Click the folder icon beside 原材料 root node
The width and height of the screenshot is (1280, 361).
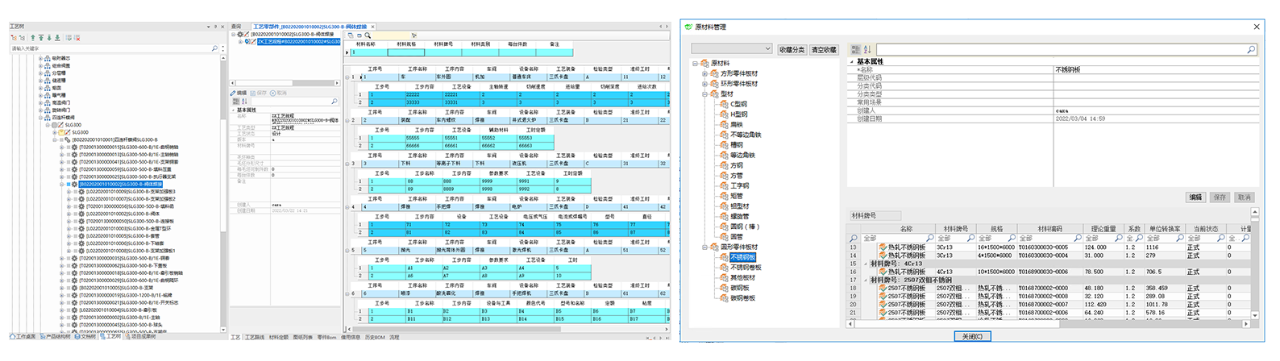pos(705,63)
